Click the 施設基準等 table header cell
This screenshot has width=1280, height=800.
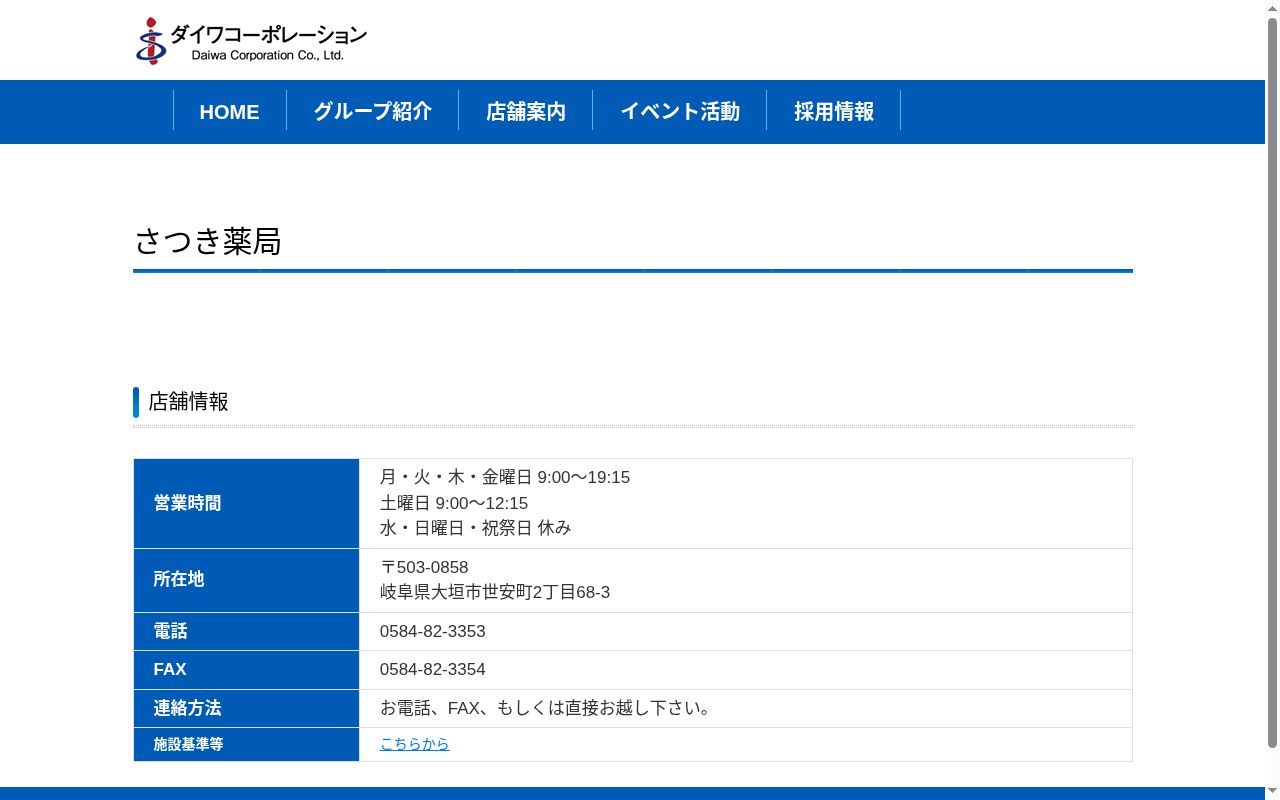(246, 744)
